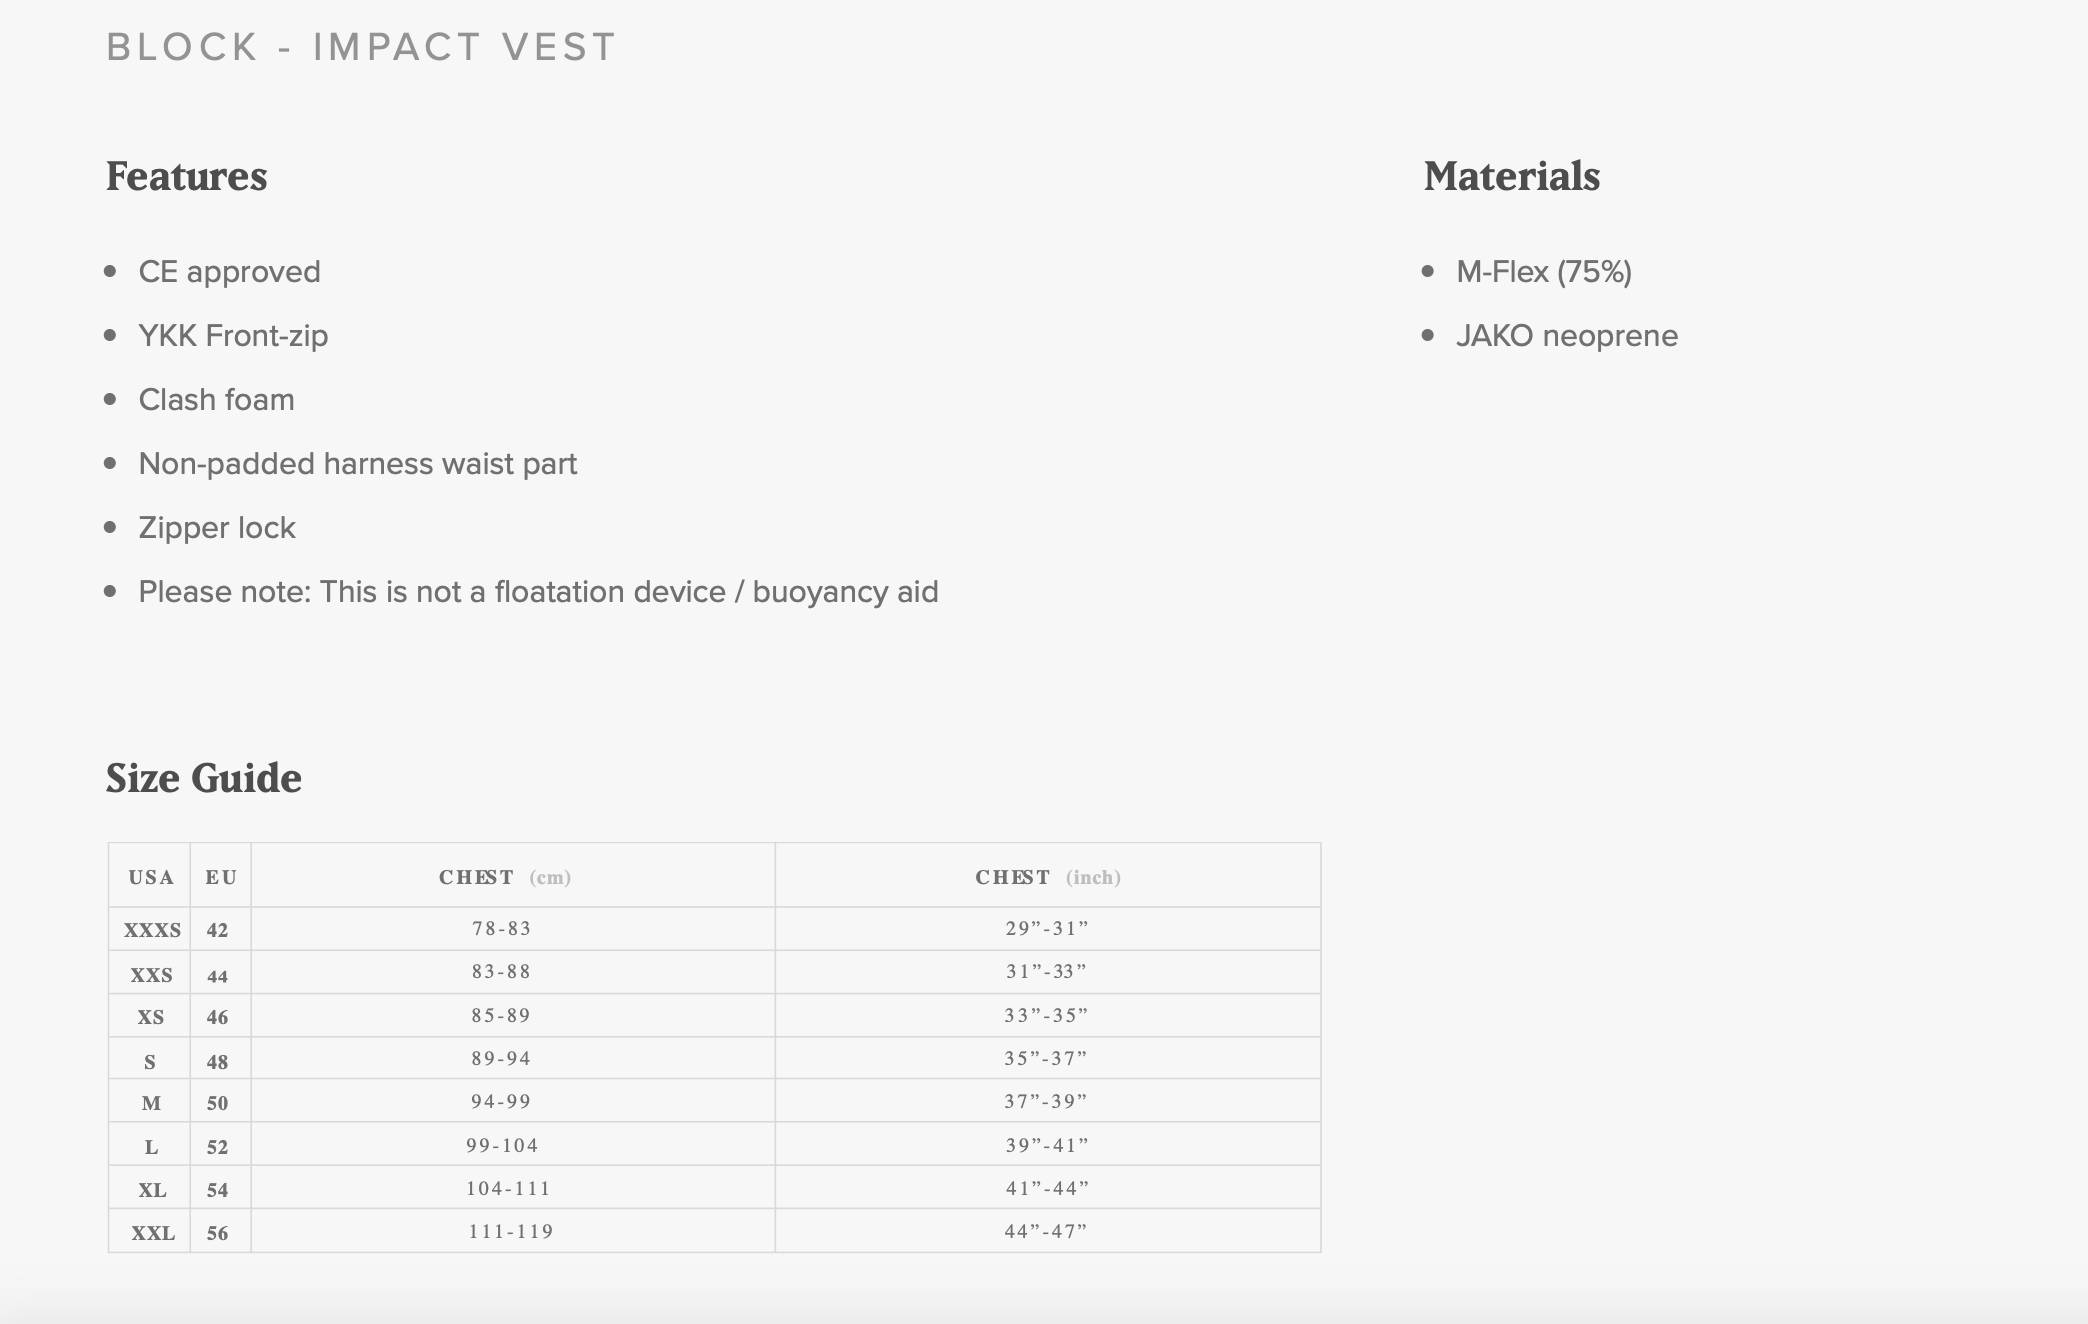Click the CHEST (cm) column header
Screen dimensions: 2088x1324
[x=505, y=878]
